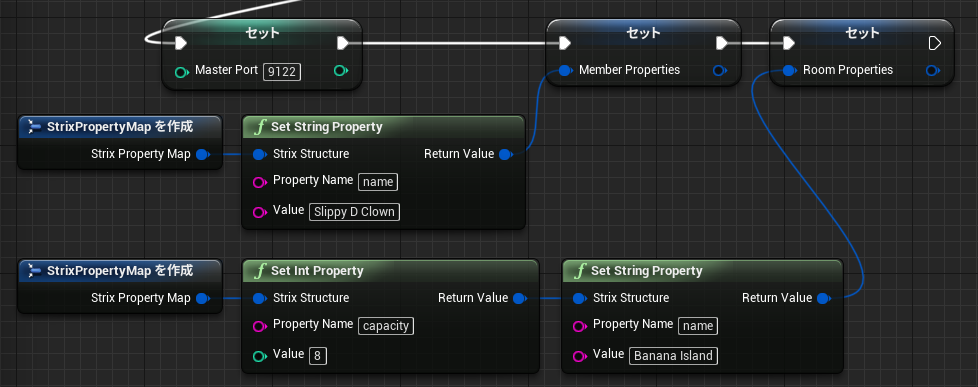Select the Master Port Set node header
978x387 pixels.
tap(262, 34)
